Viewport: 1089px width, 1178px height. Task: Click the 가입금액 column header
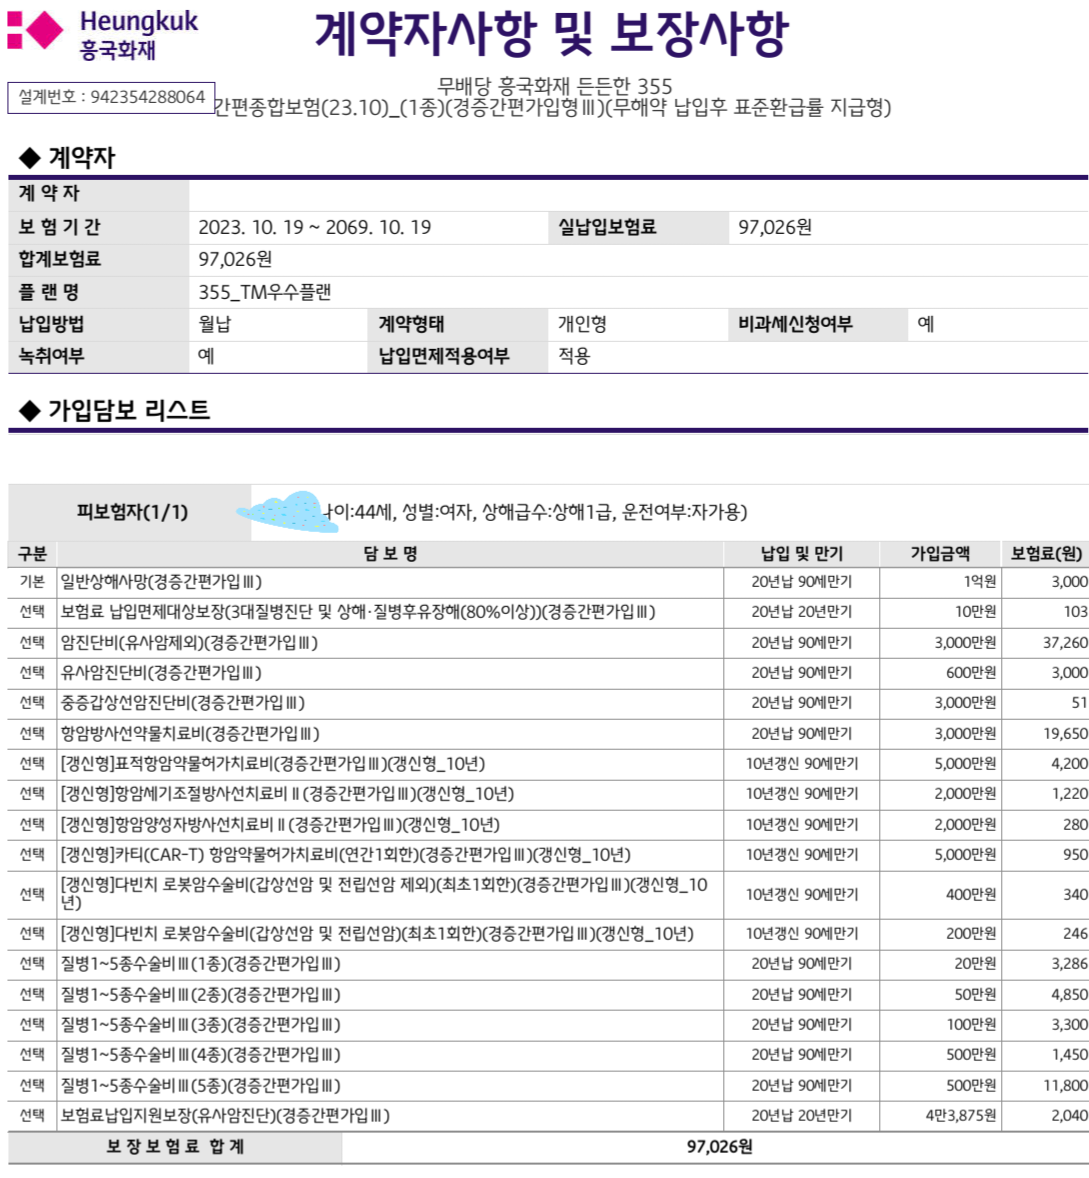coord(940,554)
